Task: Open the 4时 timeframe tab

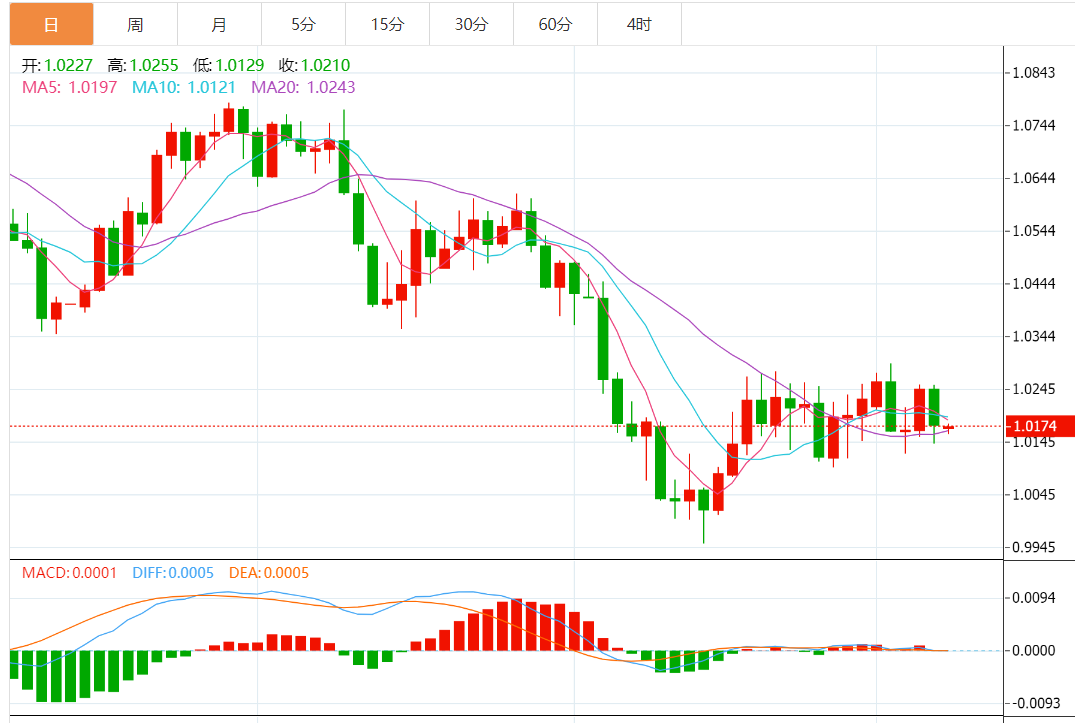Action: coord(639,24)
